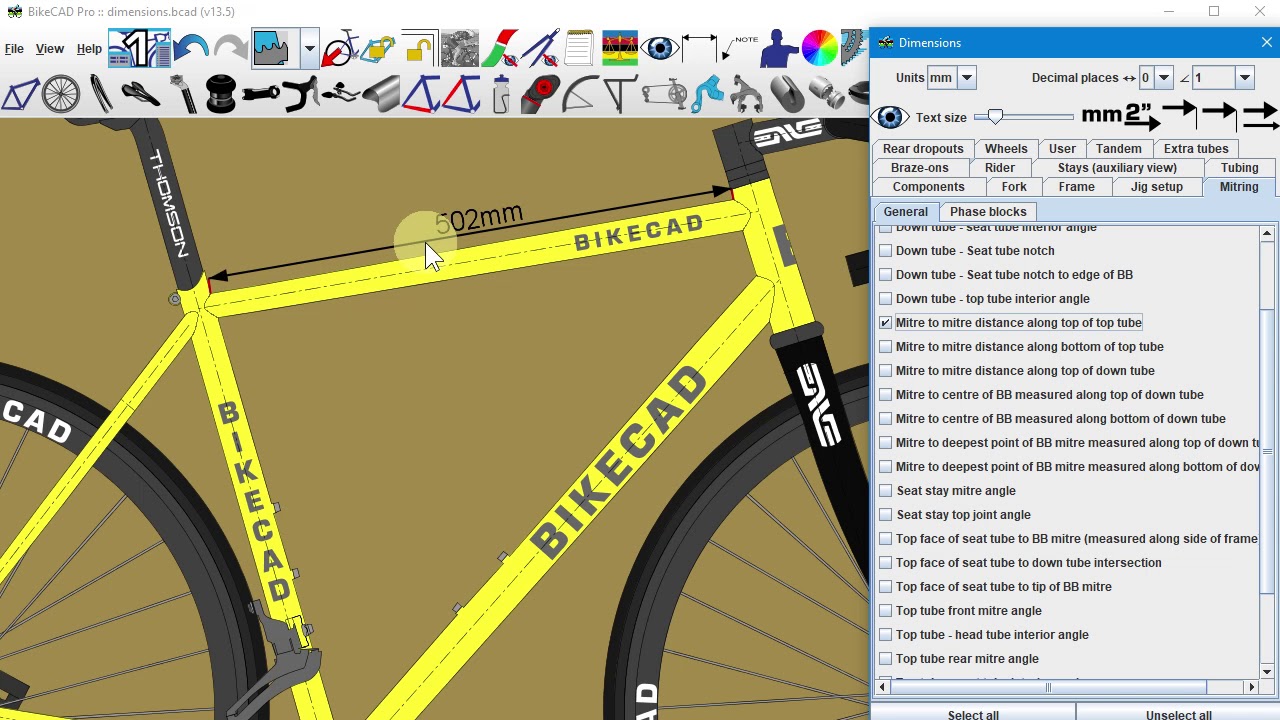Check Top tube rear mitre angle
The width and height of the screenshot is (1280, 720).
pyautogui.click(x=885, y=659)
